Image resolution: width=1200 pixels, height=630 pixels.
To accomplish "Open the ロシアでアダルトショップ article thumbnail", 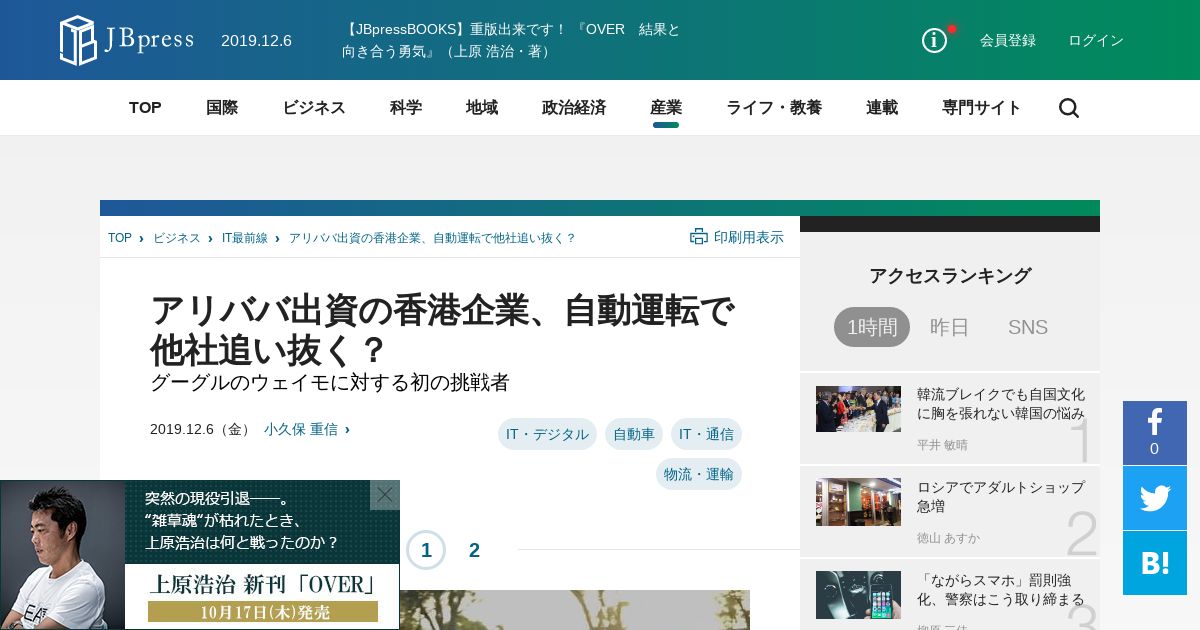I will (x=858, y=502).
